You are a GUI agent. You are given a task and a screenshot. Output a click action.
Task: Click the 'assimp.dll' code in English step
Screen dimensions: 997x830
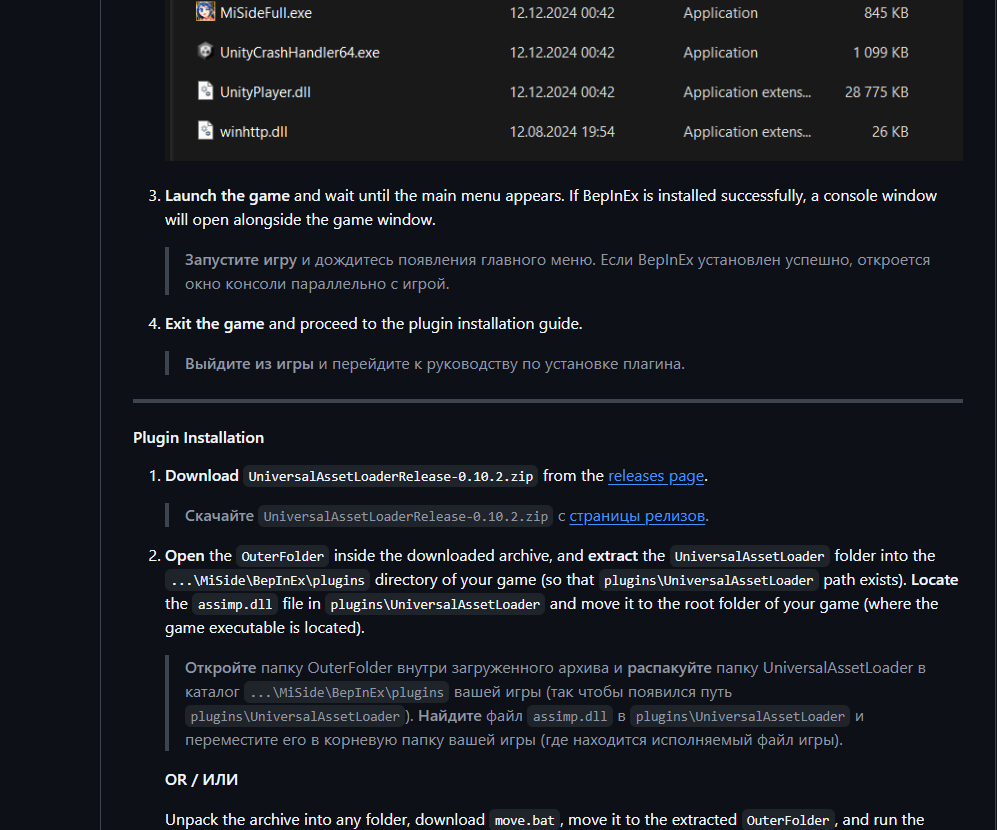click(233, 604)
